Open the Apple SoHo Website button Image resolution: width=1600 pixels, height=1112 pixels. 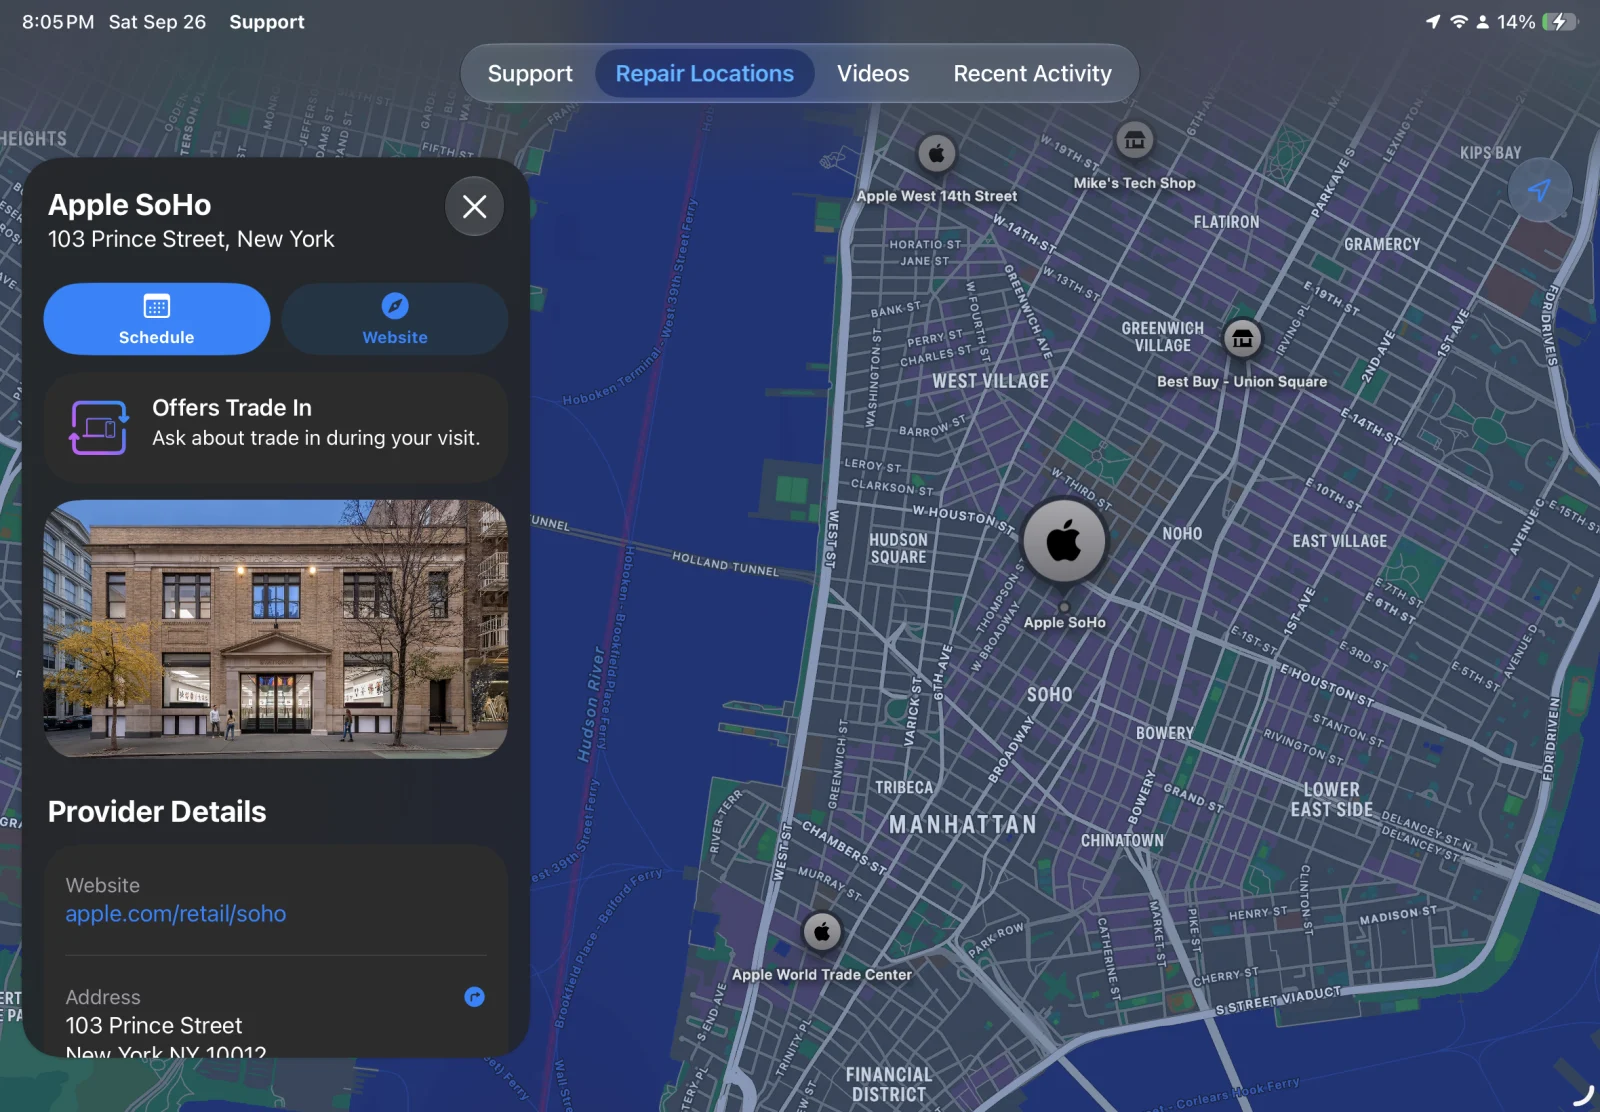click(395, 319)
